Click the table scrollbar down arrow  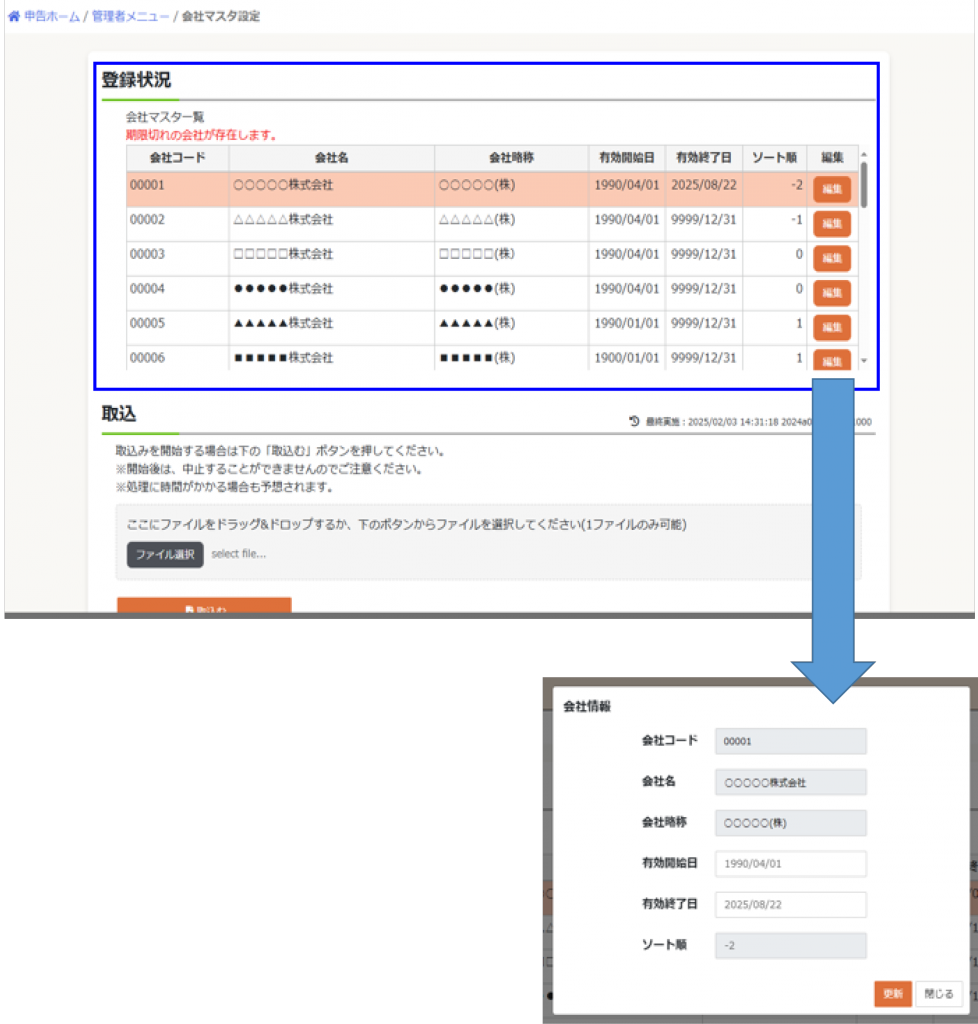point(864,360)
